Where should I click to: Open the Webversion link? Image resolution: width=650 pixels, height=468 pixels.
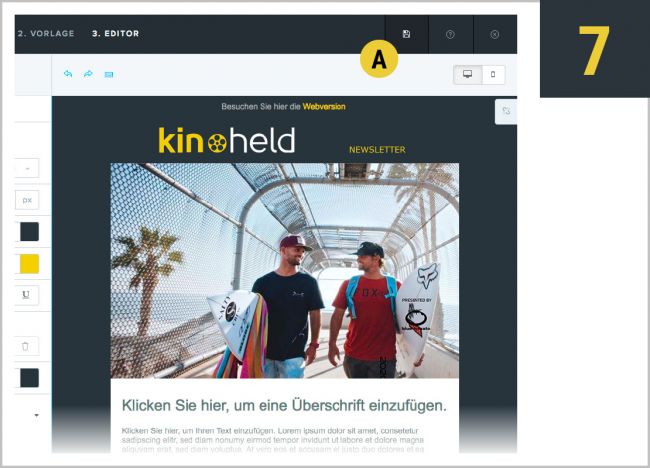[324, 107]
